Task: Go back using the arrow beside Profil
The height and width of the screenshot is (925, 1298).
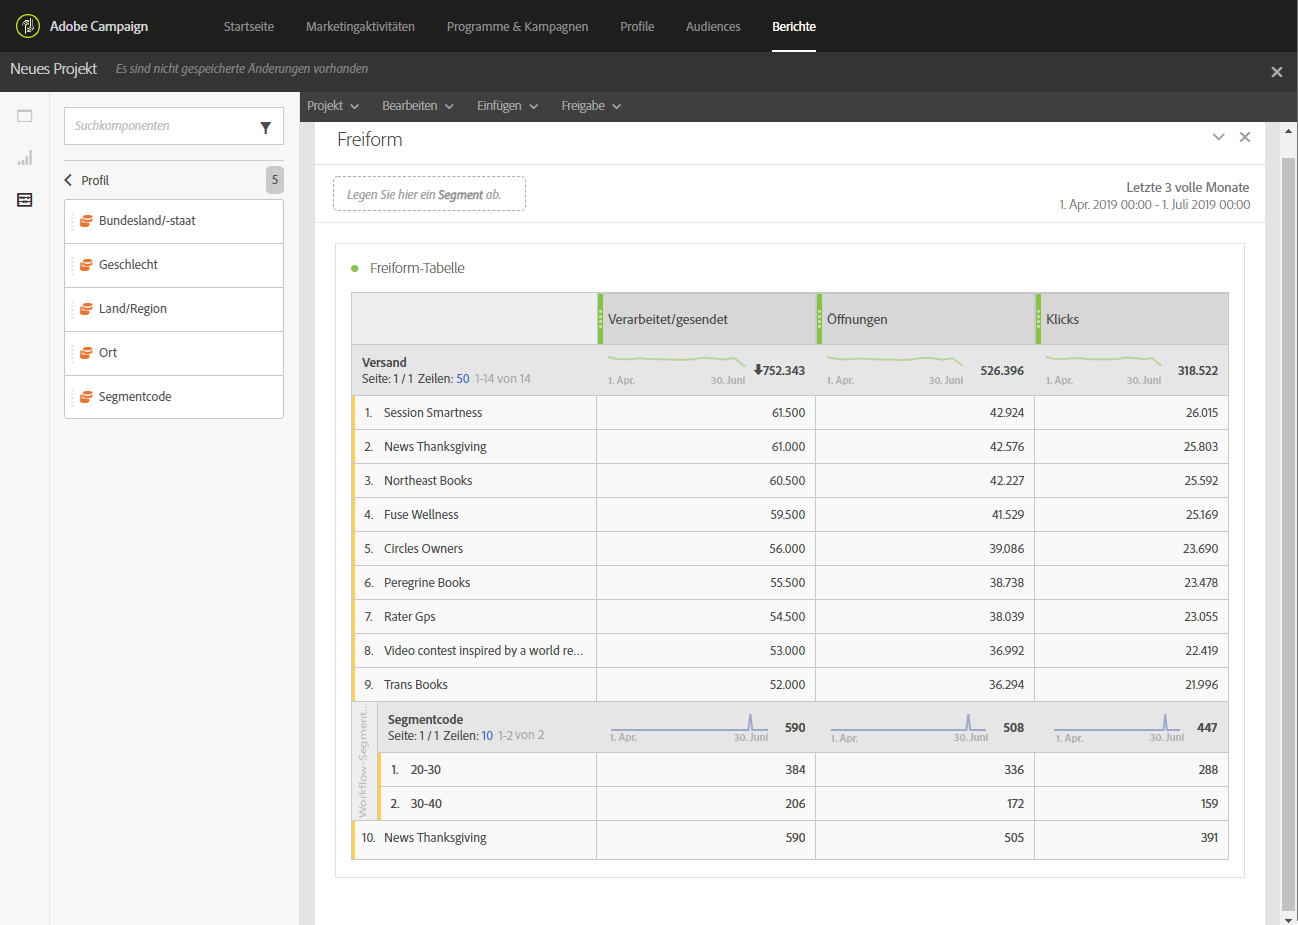Action: click(68, 180)
